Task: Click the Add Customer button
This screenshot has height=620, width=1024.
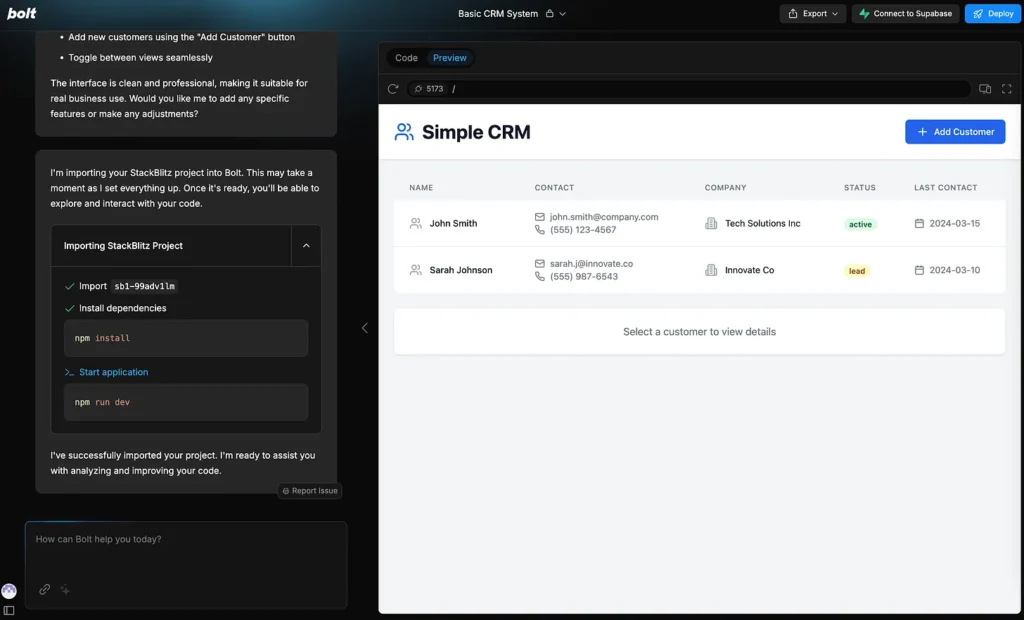Action: 955,132
